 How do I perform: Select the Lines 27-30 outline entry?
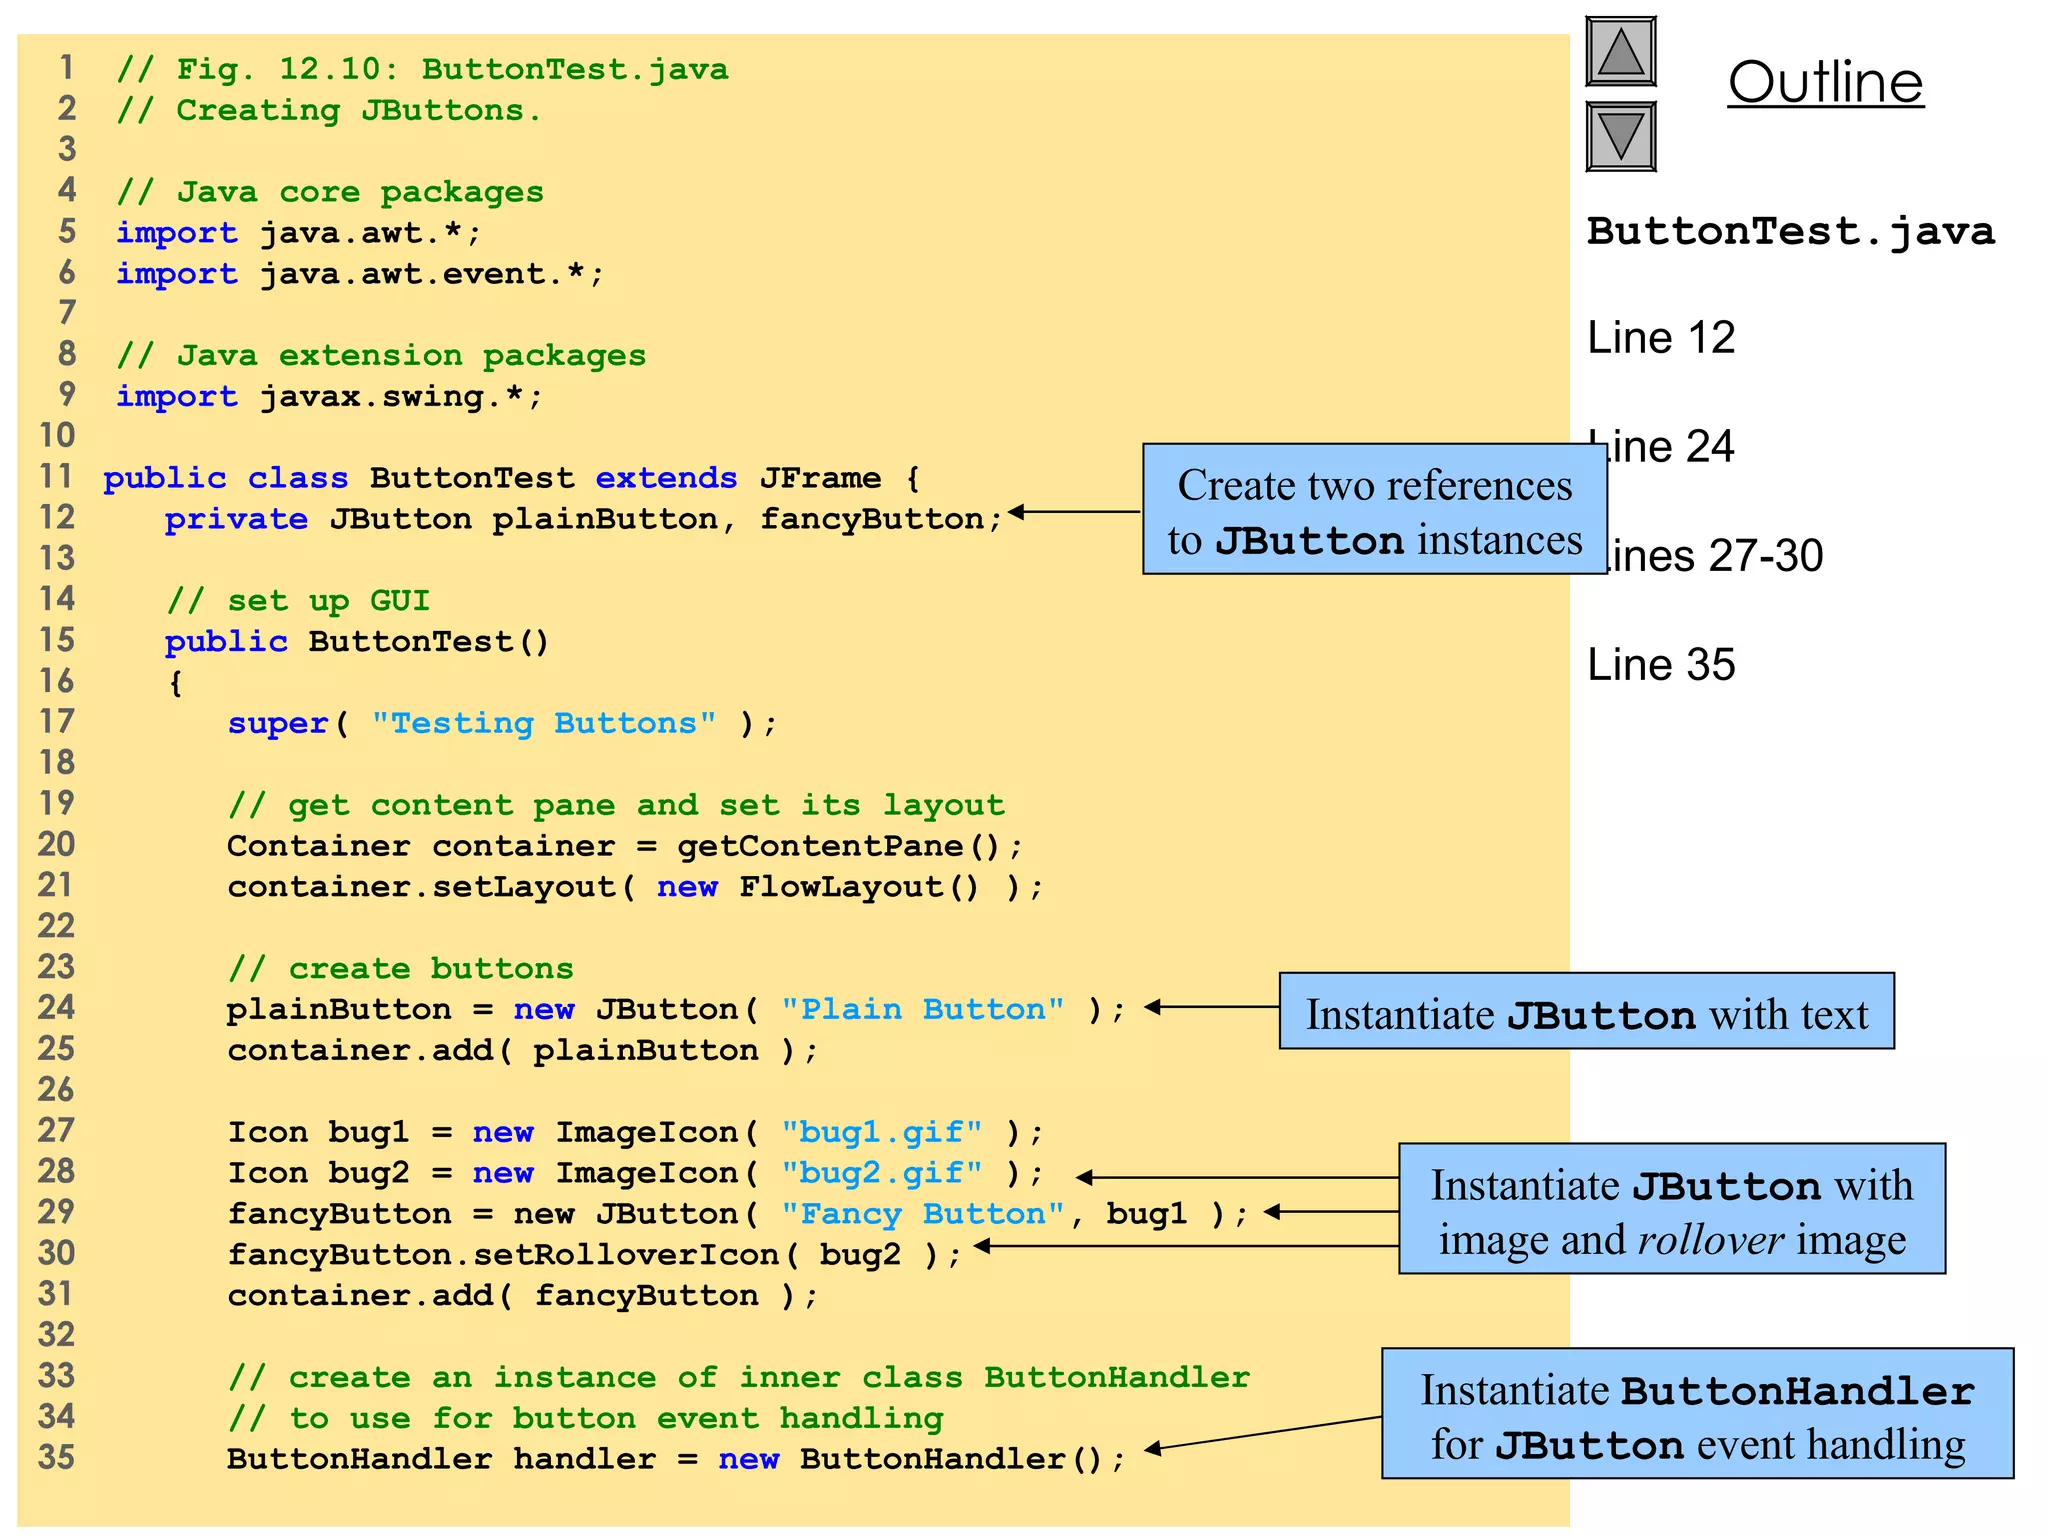pyautogui.click(x=1715, y=556)
